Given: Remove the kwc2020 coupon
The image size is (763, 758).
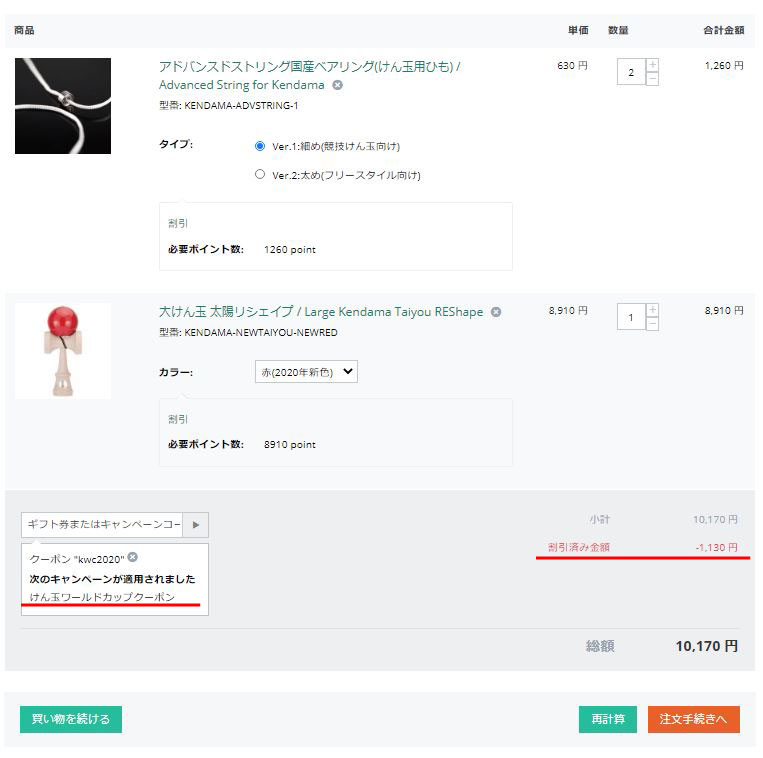Looking at the screenshot, I should [x=133, y=558].
